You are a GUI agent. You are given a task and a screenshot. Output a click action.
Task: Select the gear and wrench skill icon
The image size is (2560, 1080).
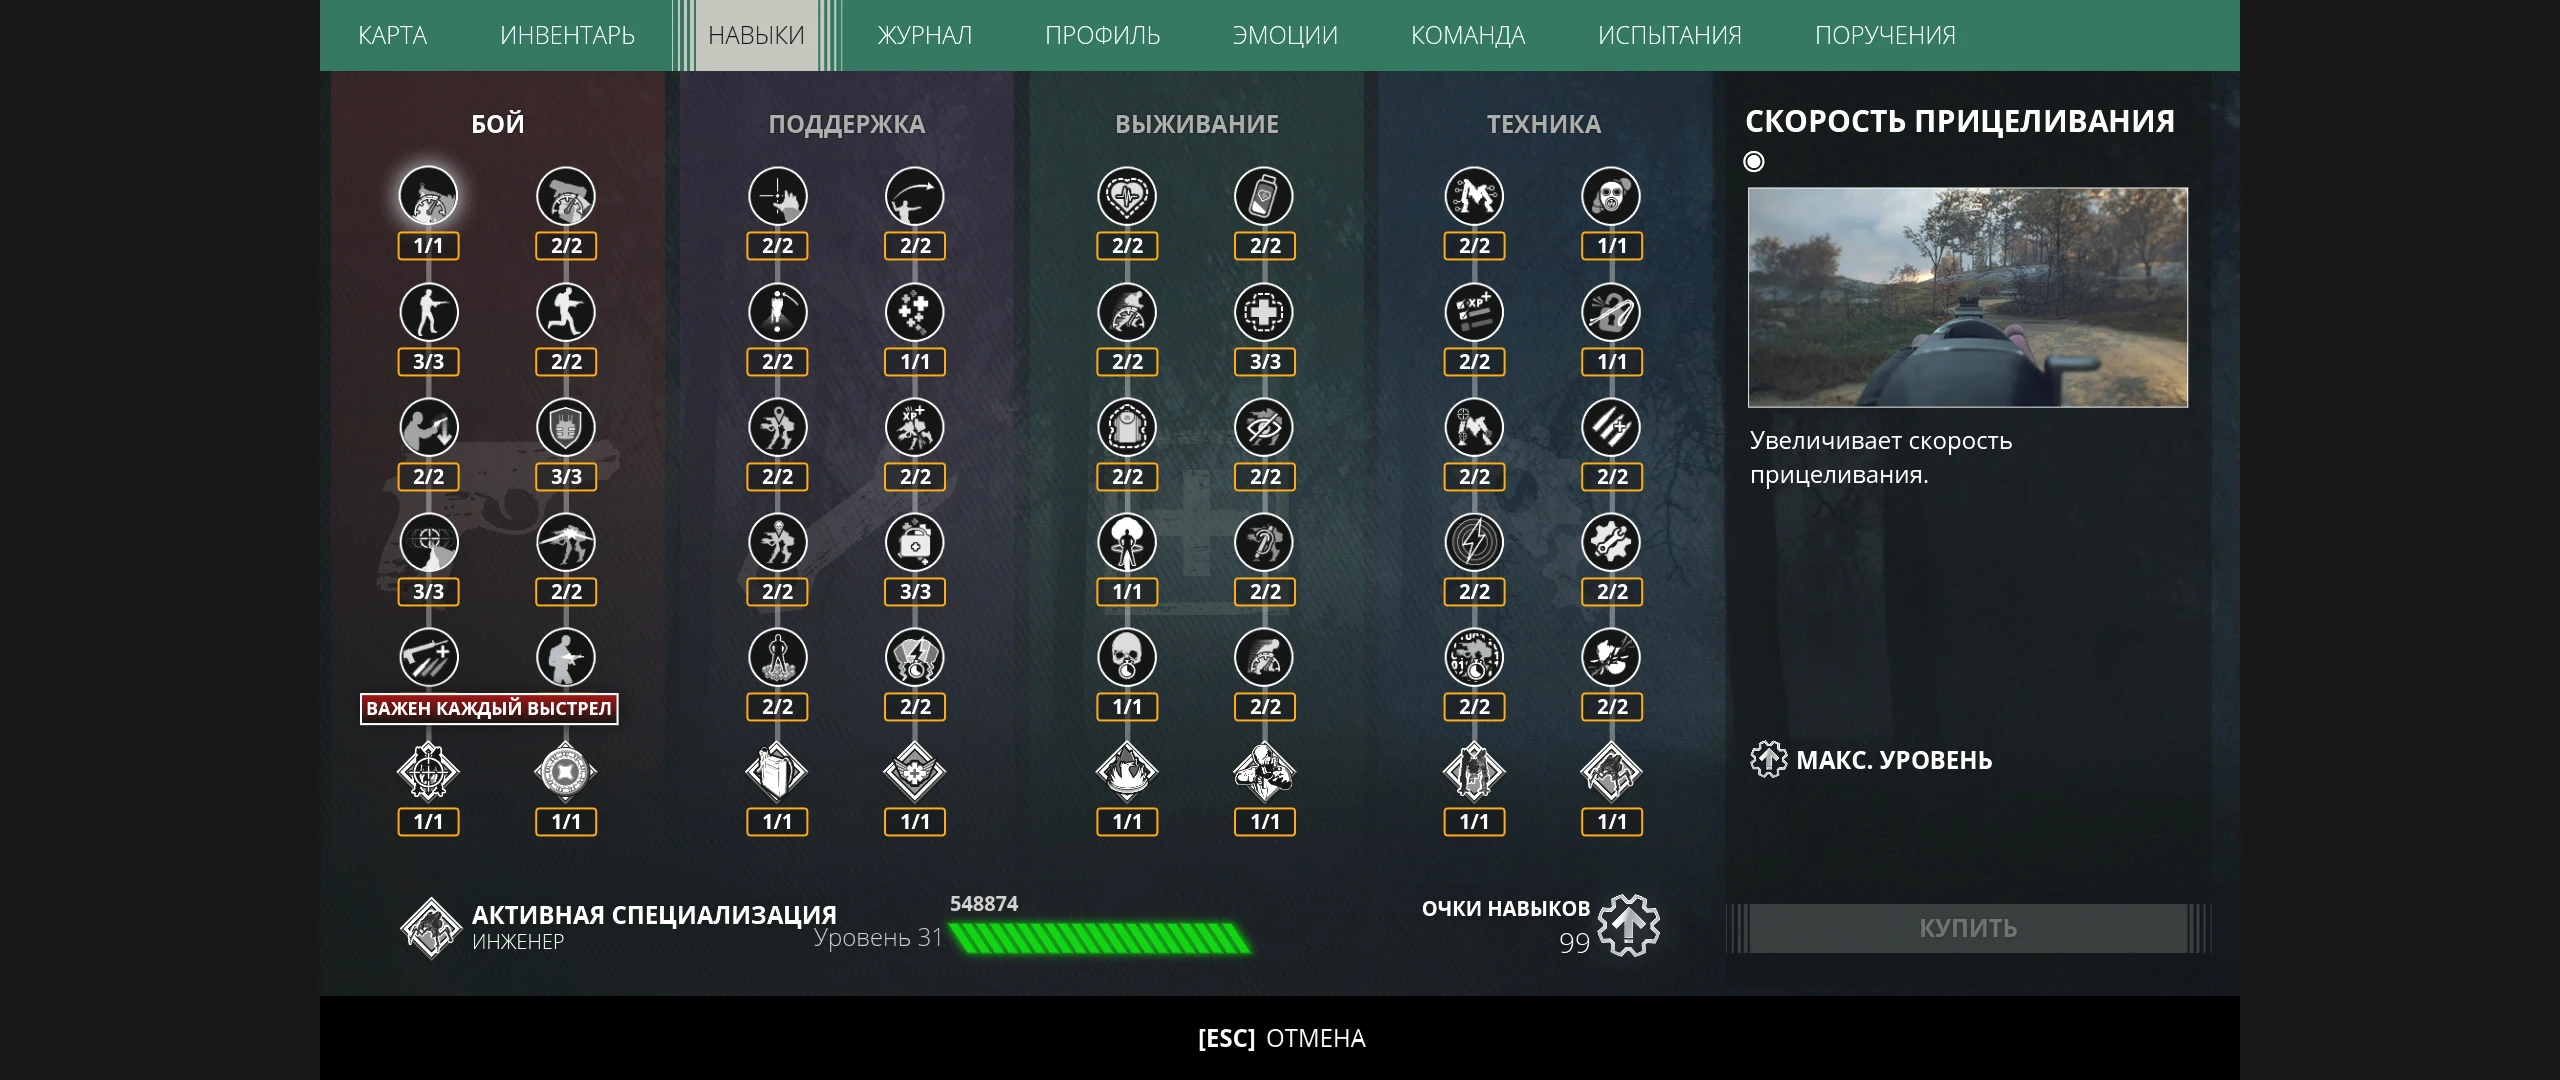click(1611, 542)
